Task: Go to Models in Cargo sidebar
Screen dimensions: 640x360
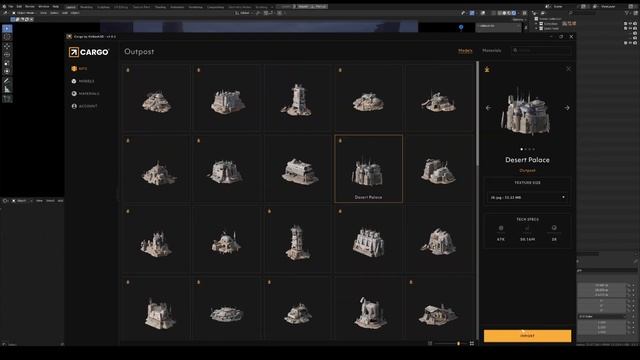Action: 83,81
